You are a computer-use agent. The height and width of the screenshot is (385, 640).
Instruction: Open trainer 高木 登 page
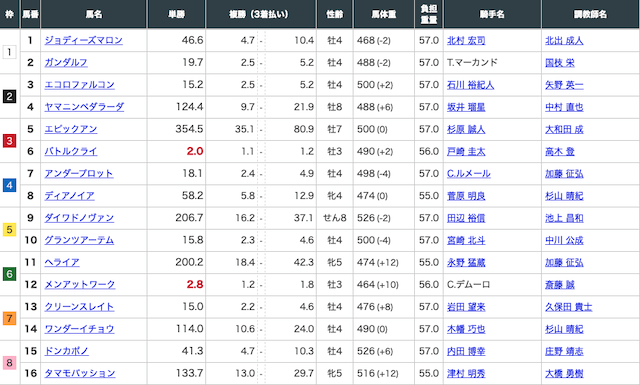pyautogui.click(x=560, y=151)
